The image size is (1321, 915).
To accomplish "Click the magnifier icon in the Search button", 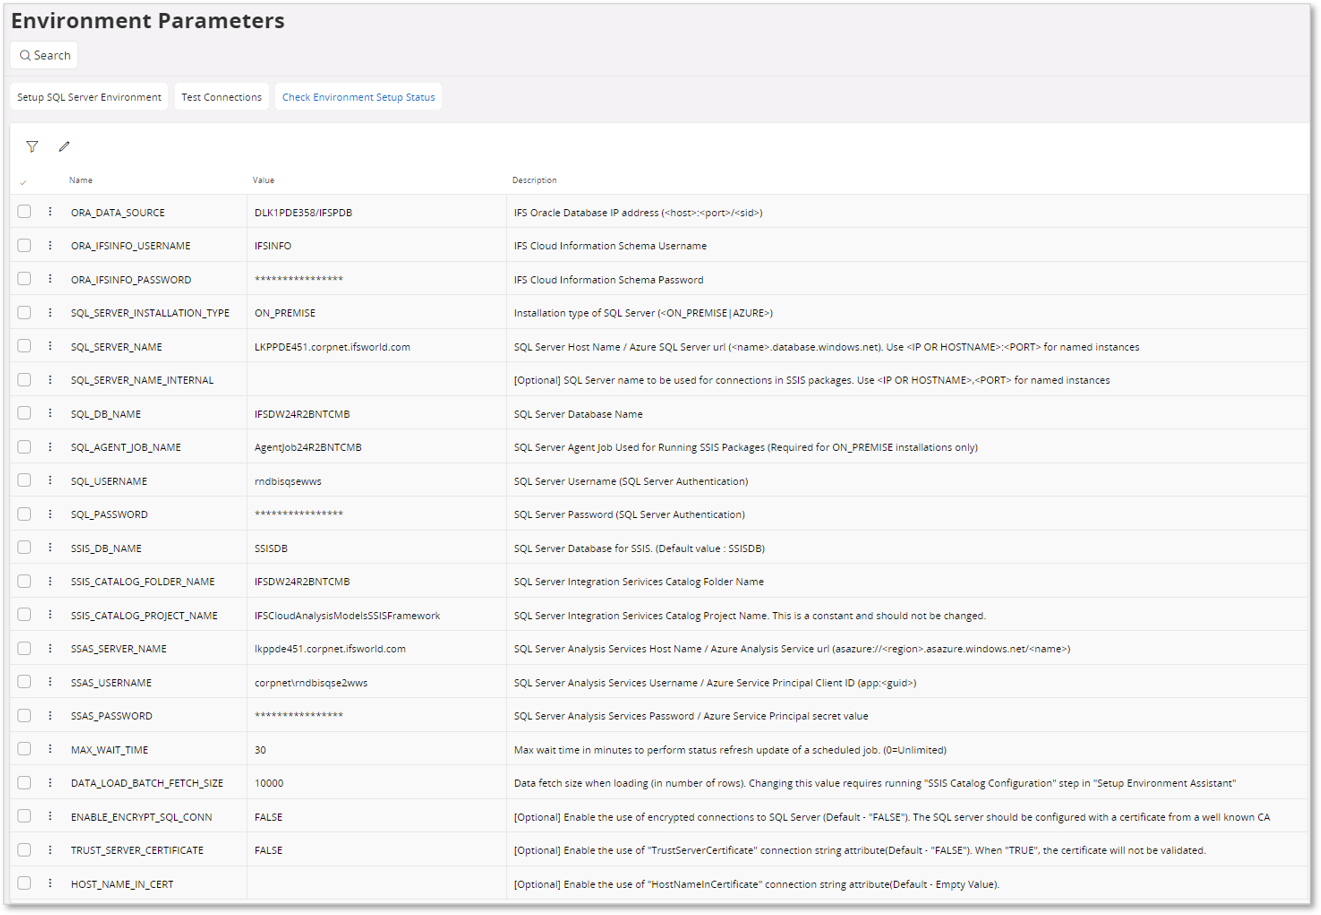I will (26, 55).
